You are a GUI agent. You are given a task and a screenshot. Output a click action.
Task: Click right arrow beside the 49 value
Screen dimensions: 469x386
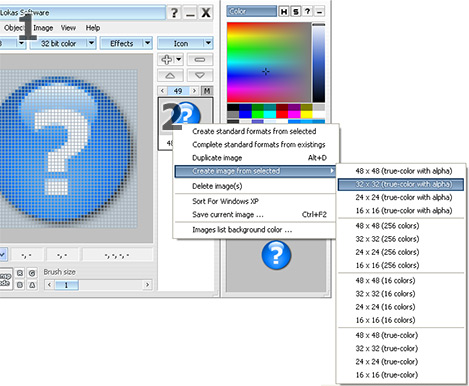(194, 91)
